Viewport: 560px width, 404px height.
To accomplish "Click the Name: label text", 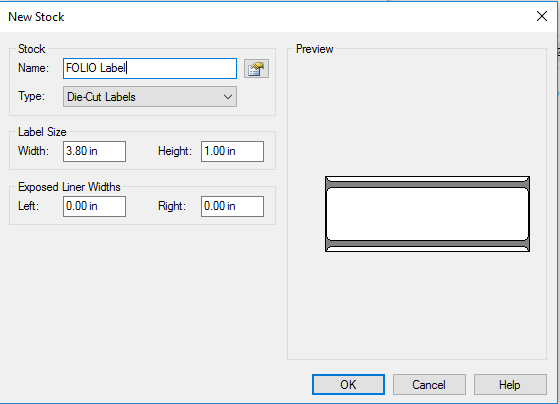I will (33, 68).
